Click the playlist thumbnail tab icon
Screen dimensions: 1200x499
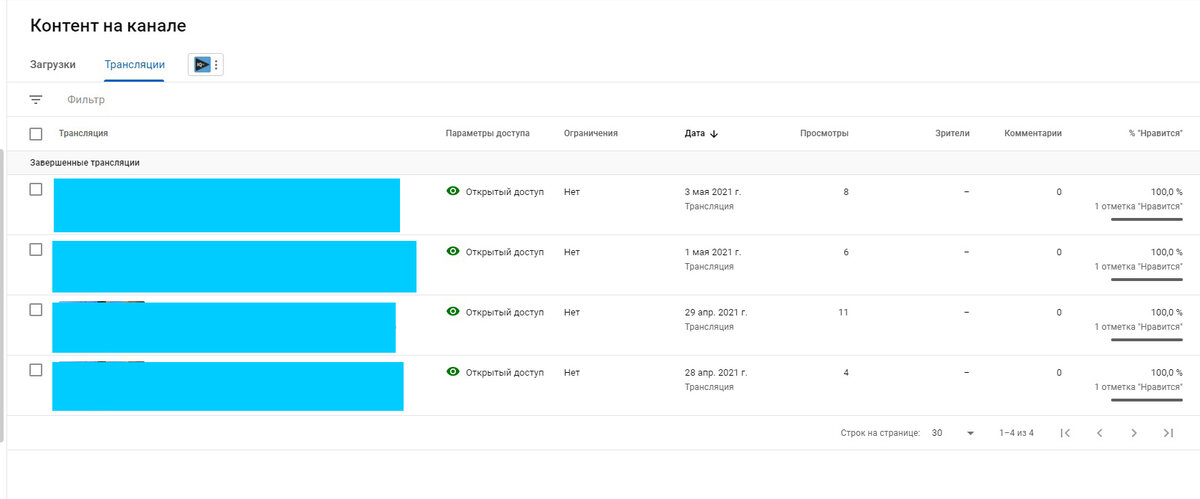(x=202, y=64)
